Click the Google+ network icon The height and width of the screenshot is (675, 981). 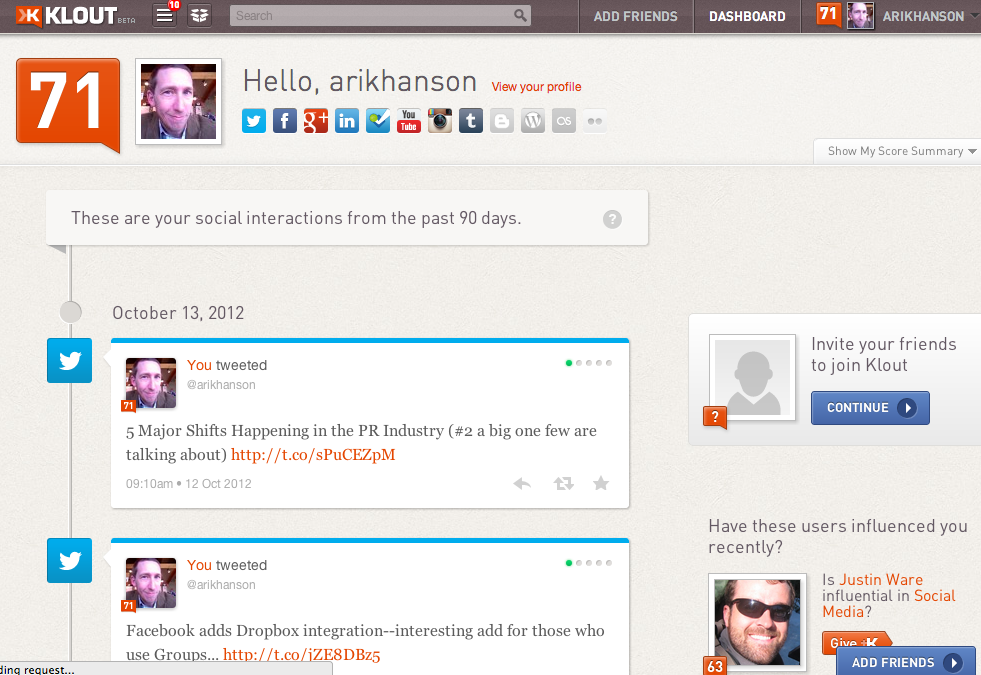tap(316, 121)
